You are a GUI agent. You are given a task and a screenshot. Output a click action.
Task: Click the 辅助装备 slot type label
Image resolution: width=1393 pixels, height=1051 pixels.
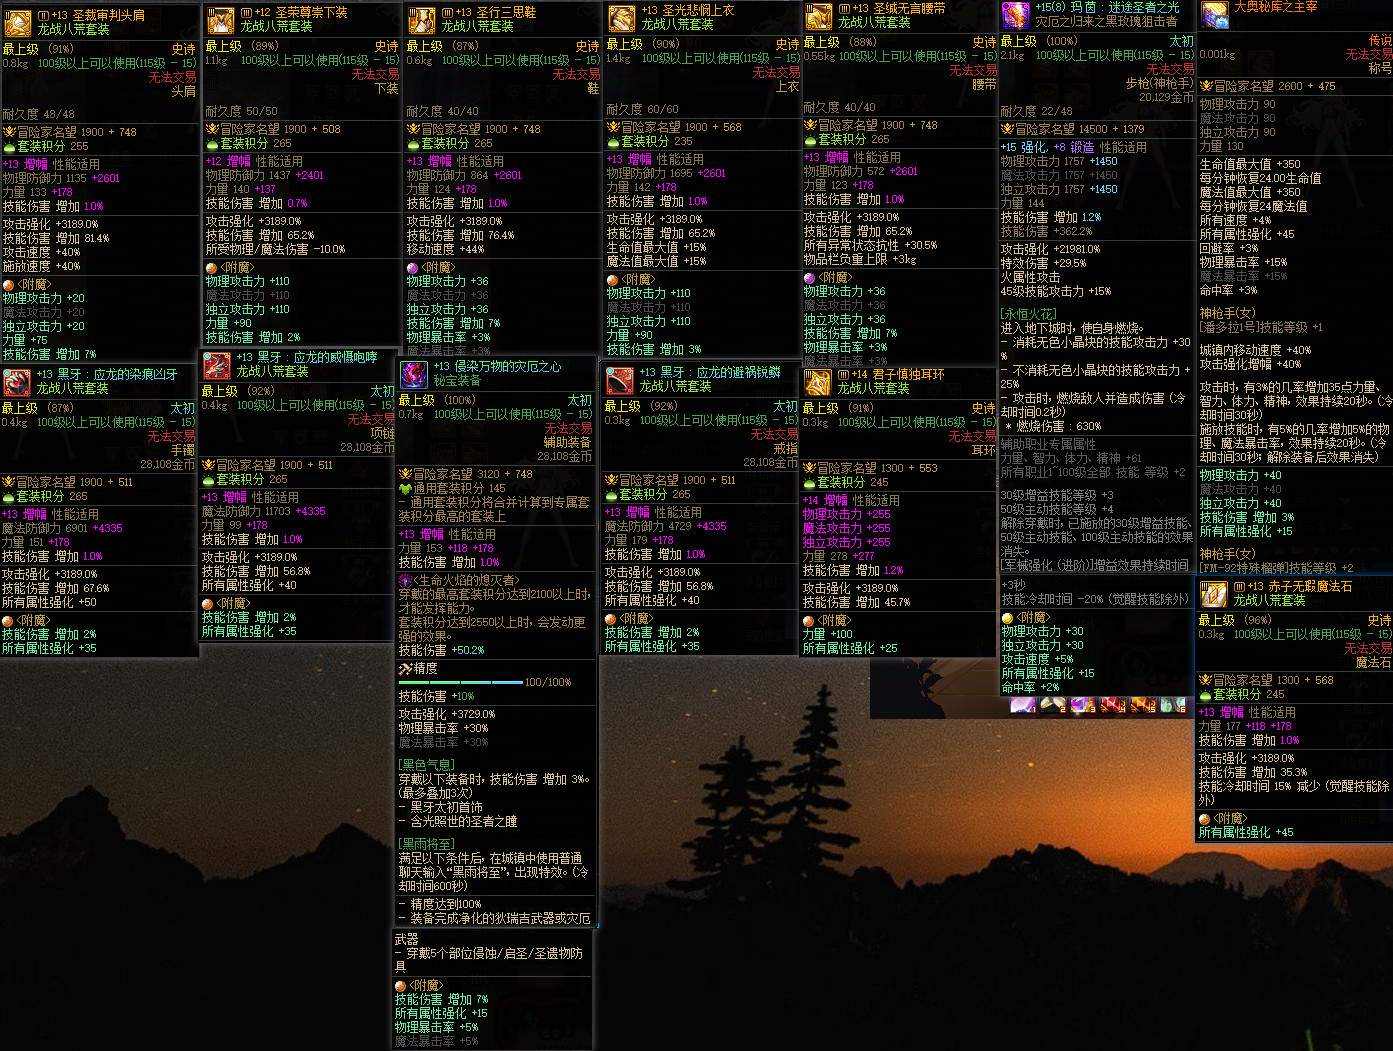click(569, 442)
